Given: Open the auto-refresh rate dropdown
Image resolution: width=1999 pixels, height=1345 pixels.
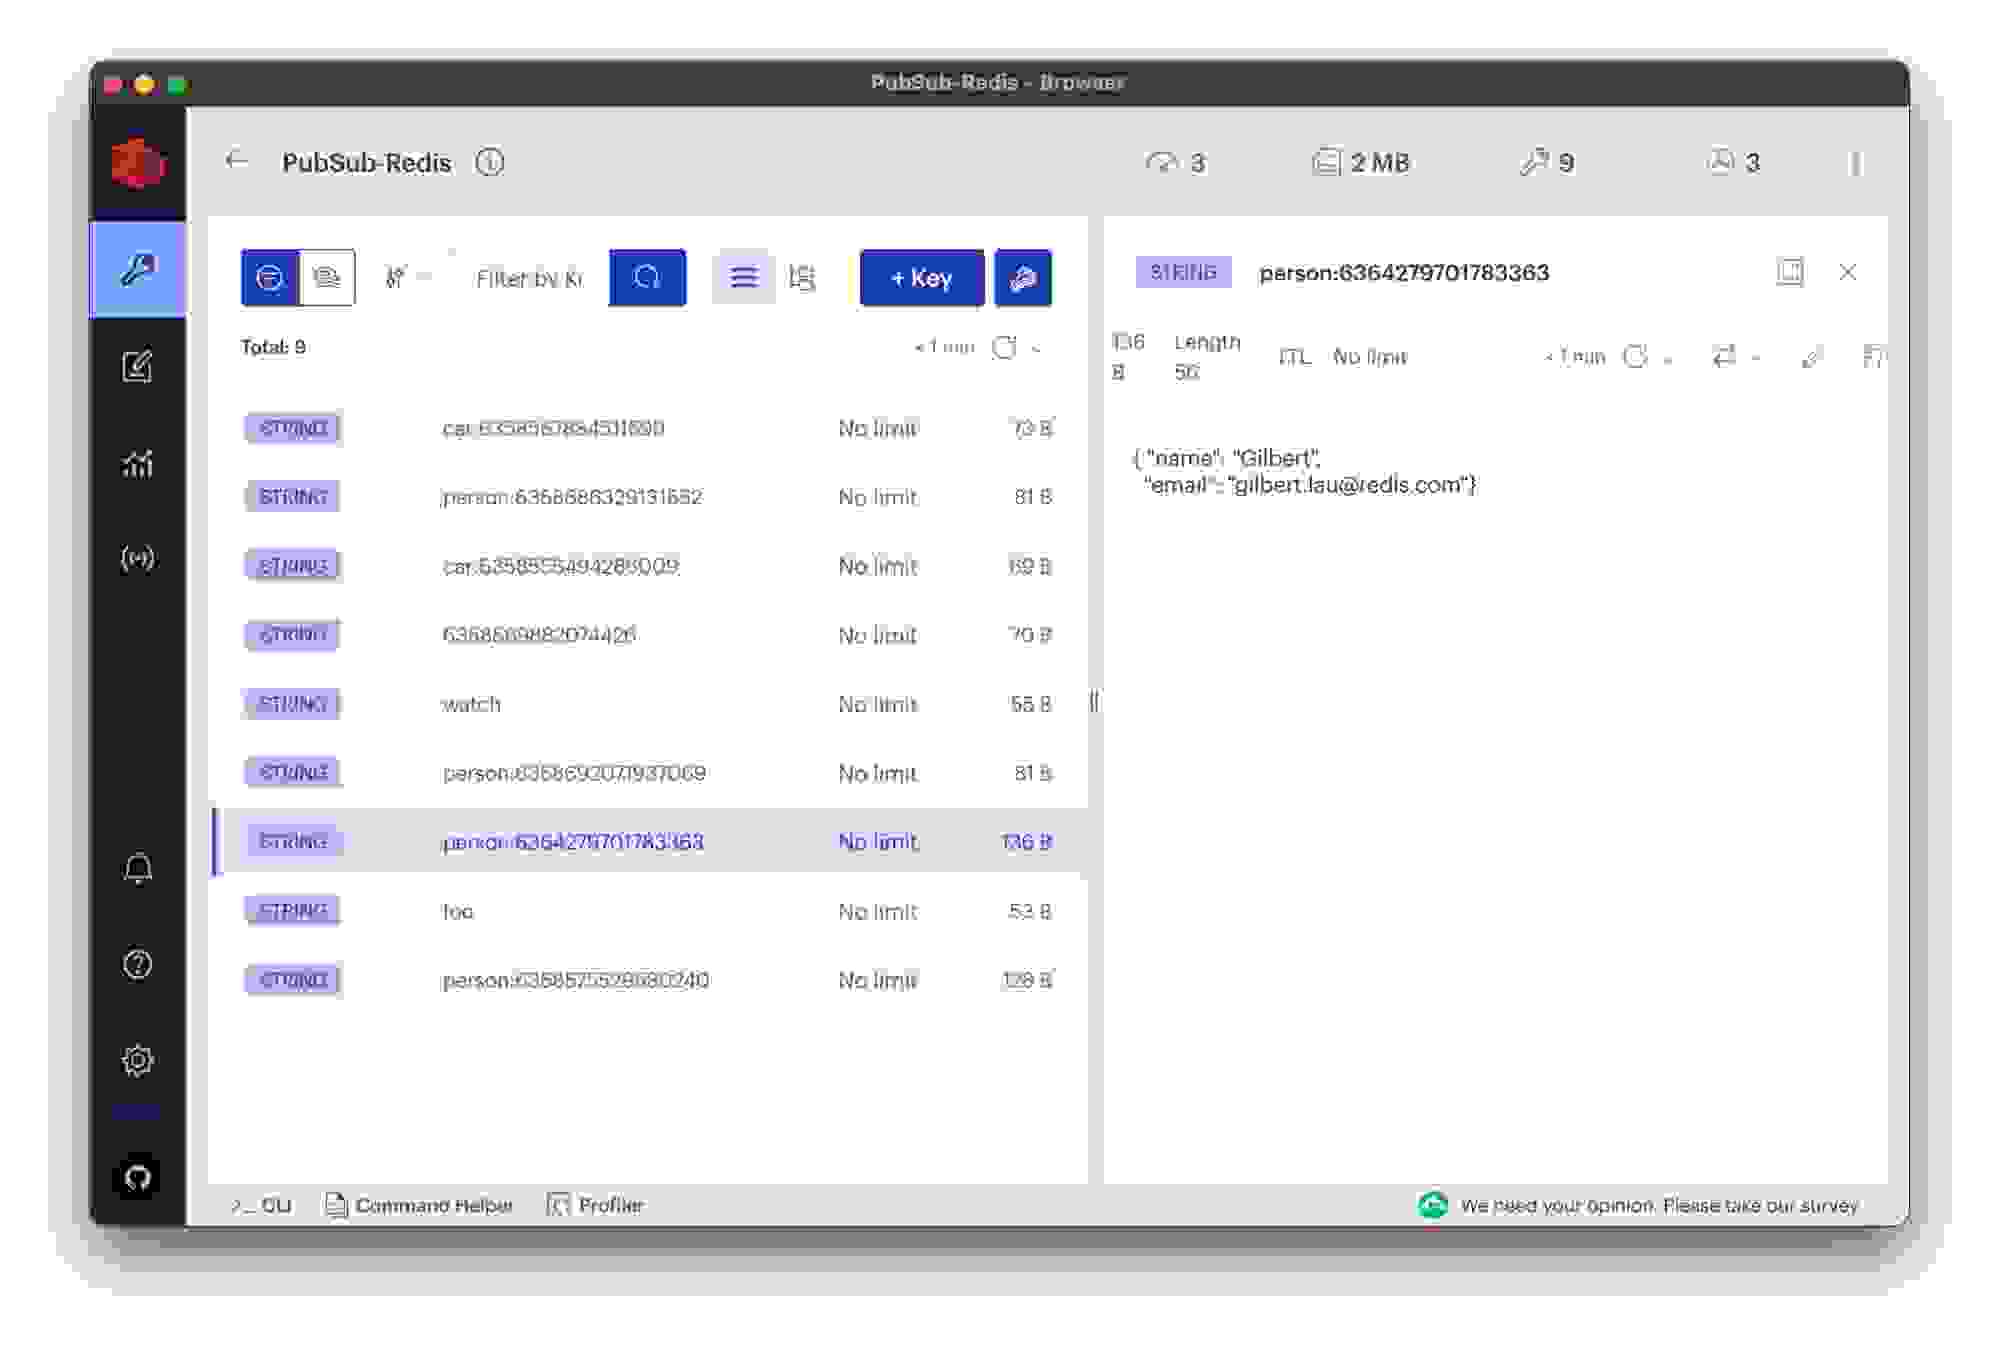Looking at the screenshot, I should [1035, 347].
